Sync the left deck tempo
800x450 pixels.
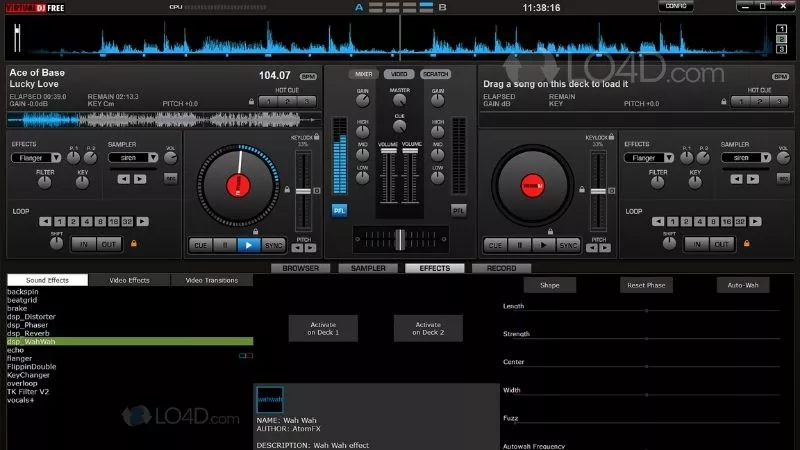click(273, 245)
